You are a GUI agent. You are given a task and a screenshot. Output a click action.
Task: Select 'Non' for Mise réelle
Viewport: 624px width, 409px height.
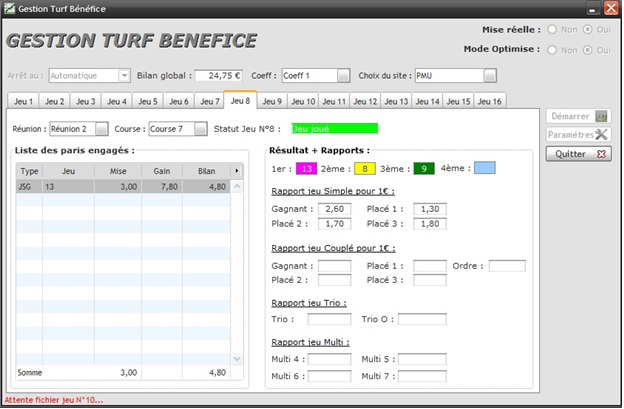pos(551,30)
